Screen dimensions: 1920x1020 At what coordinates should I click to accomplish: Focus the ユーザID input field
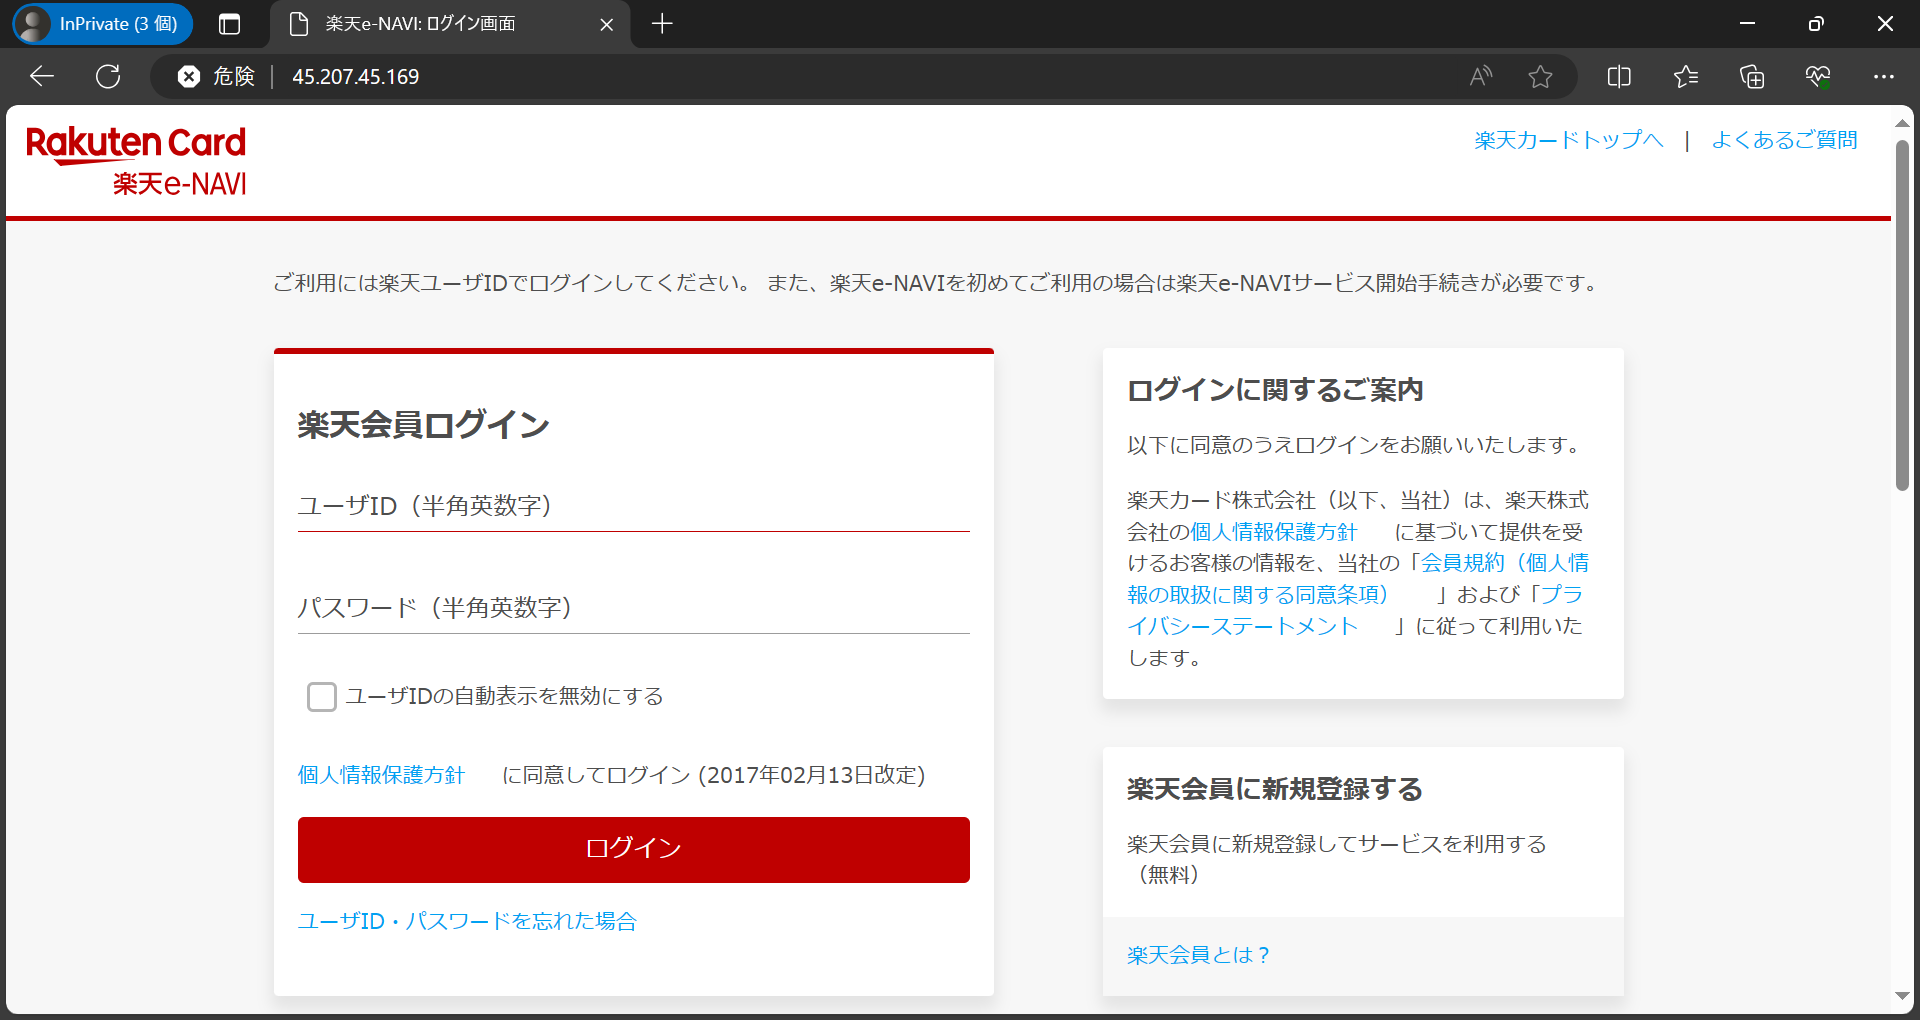[634, 506]
